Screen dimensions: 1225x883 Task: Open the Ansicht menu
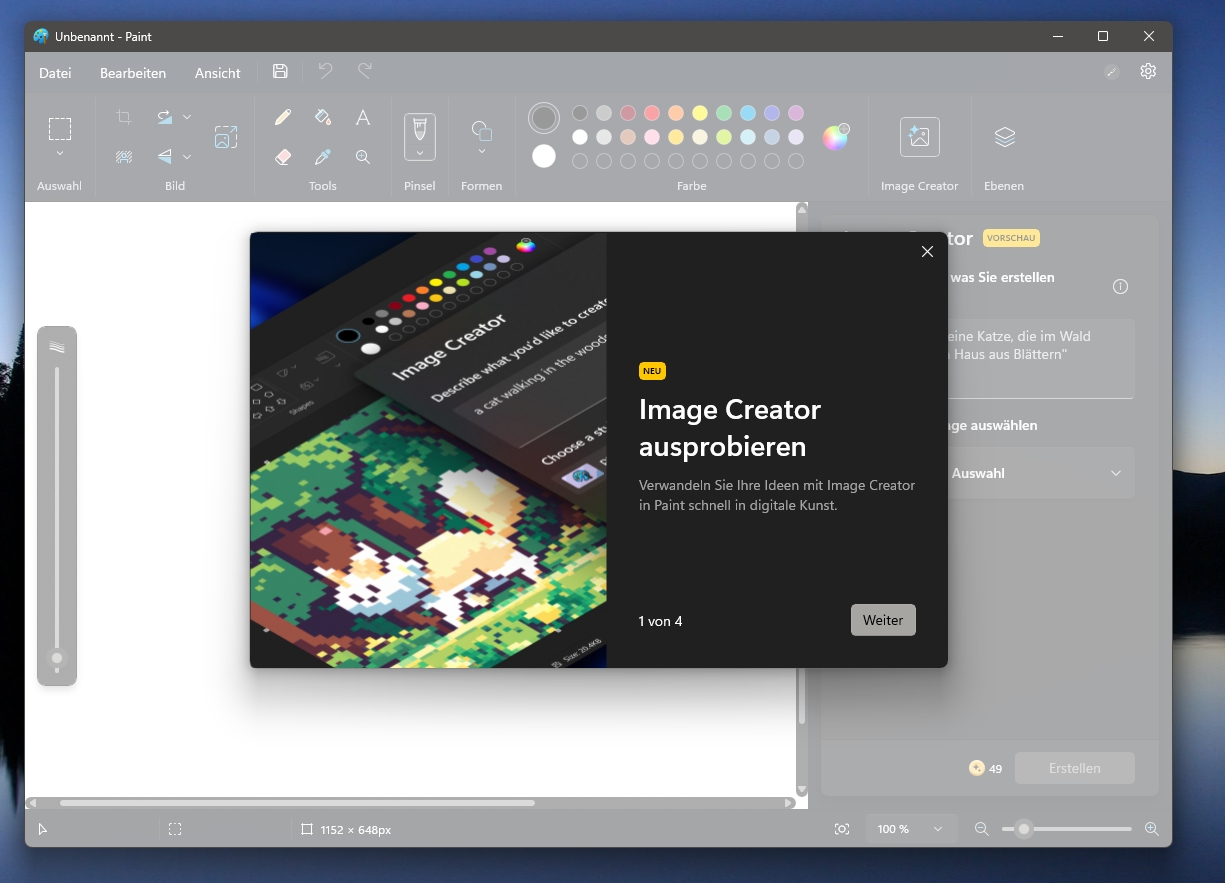pyautogui.click(x=218, y=73)
